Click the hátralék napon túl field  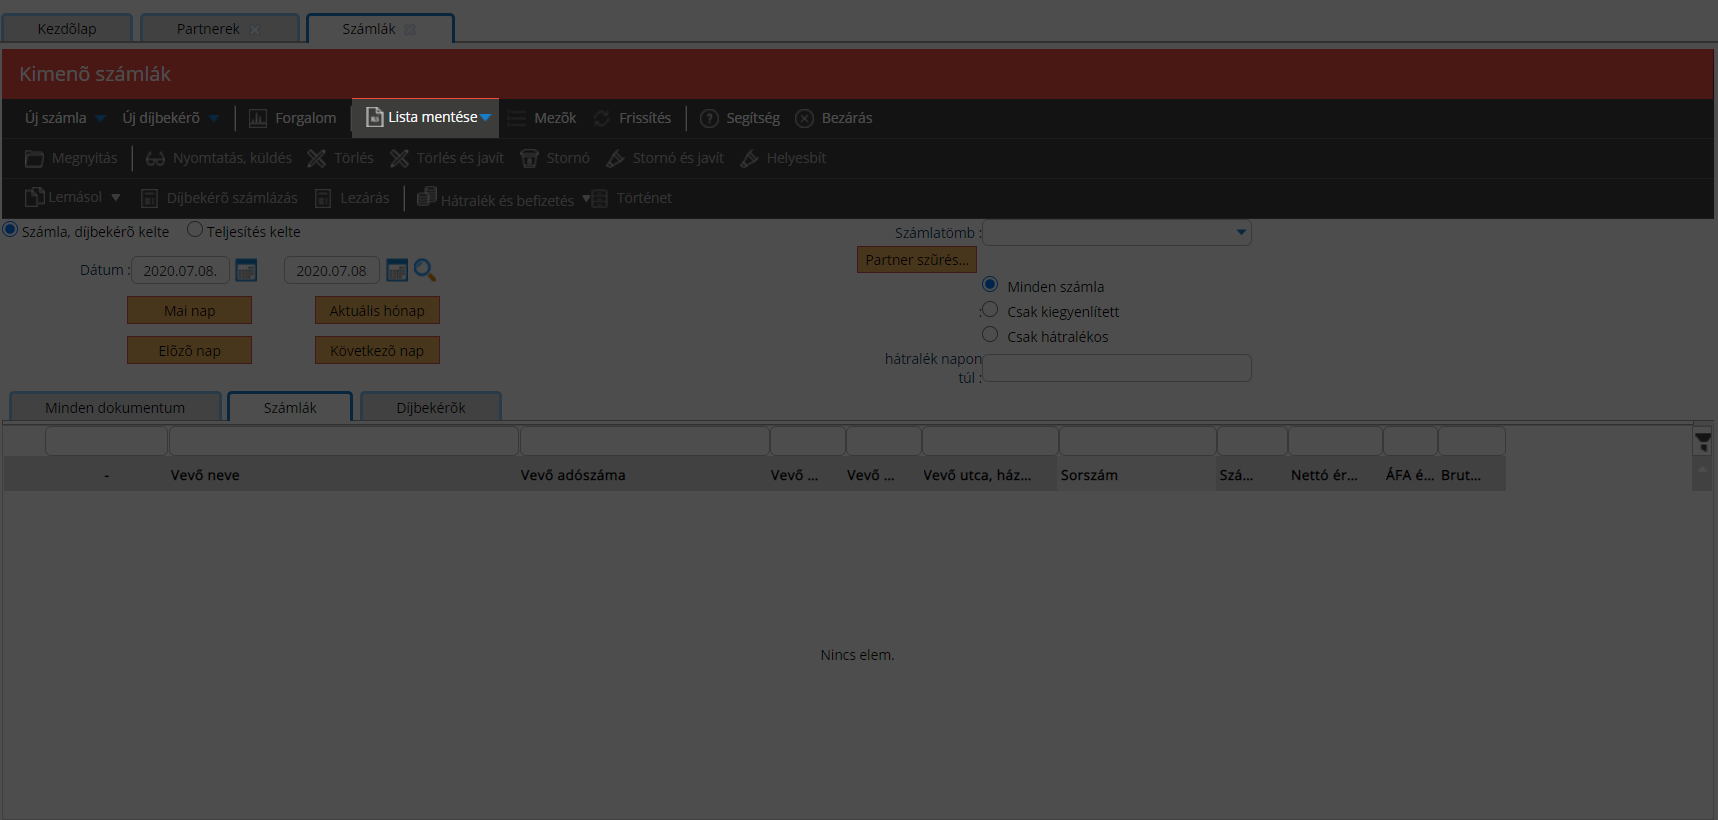pyautogui.click(x=1117, y=368)
